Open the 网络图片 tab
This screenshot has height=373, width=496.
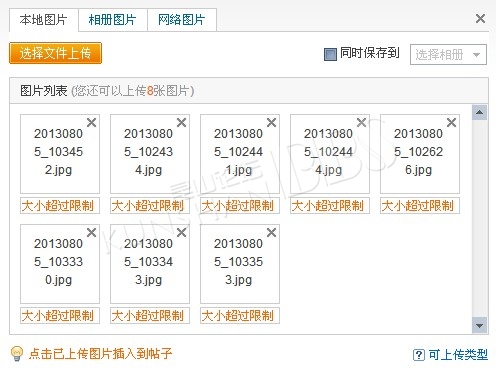(182, 20)
